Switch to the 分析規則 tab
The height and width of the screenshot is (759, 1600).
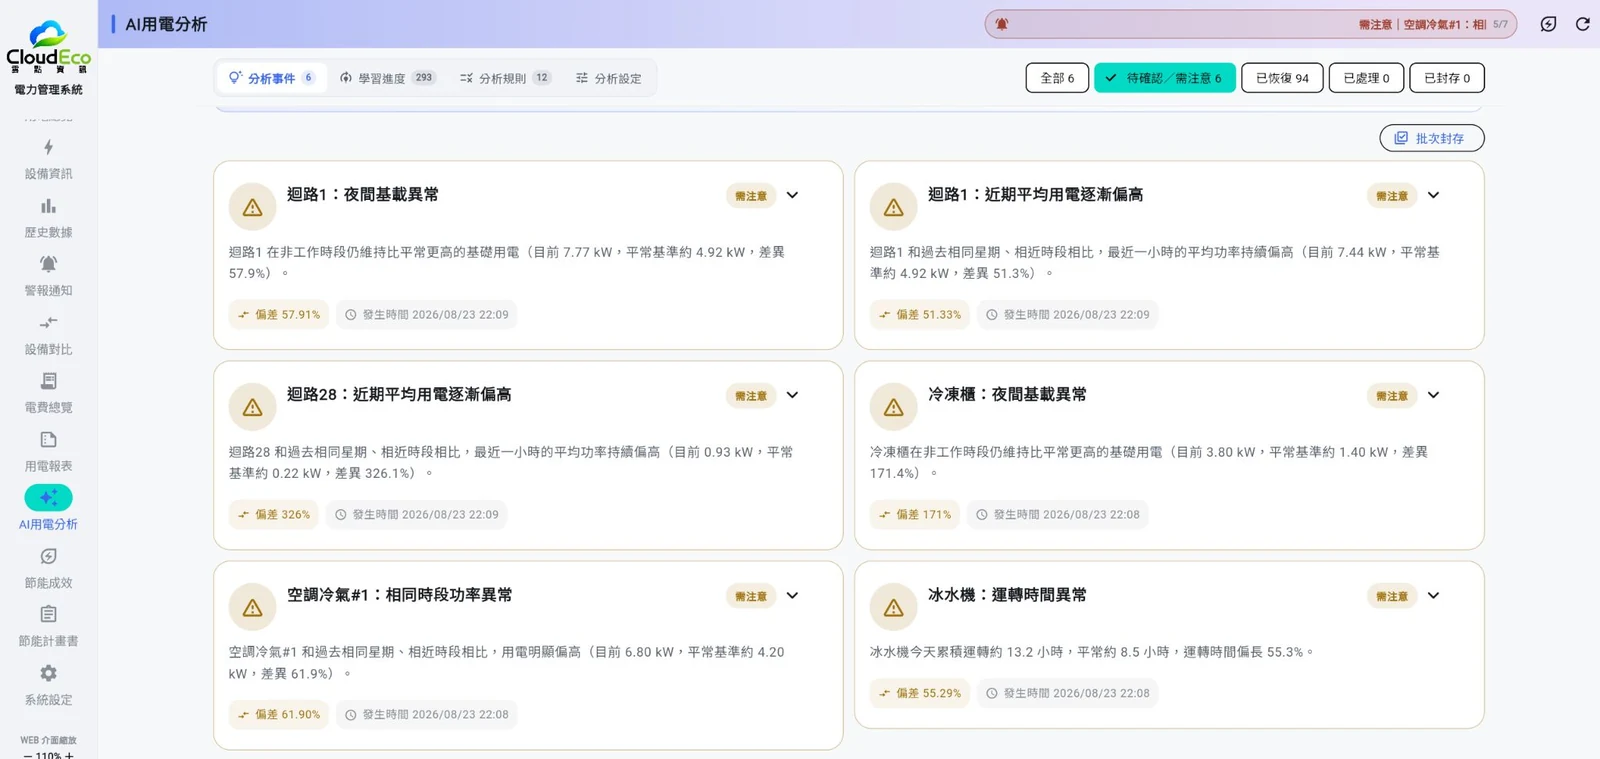[505, 78]
